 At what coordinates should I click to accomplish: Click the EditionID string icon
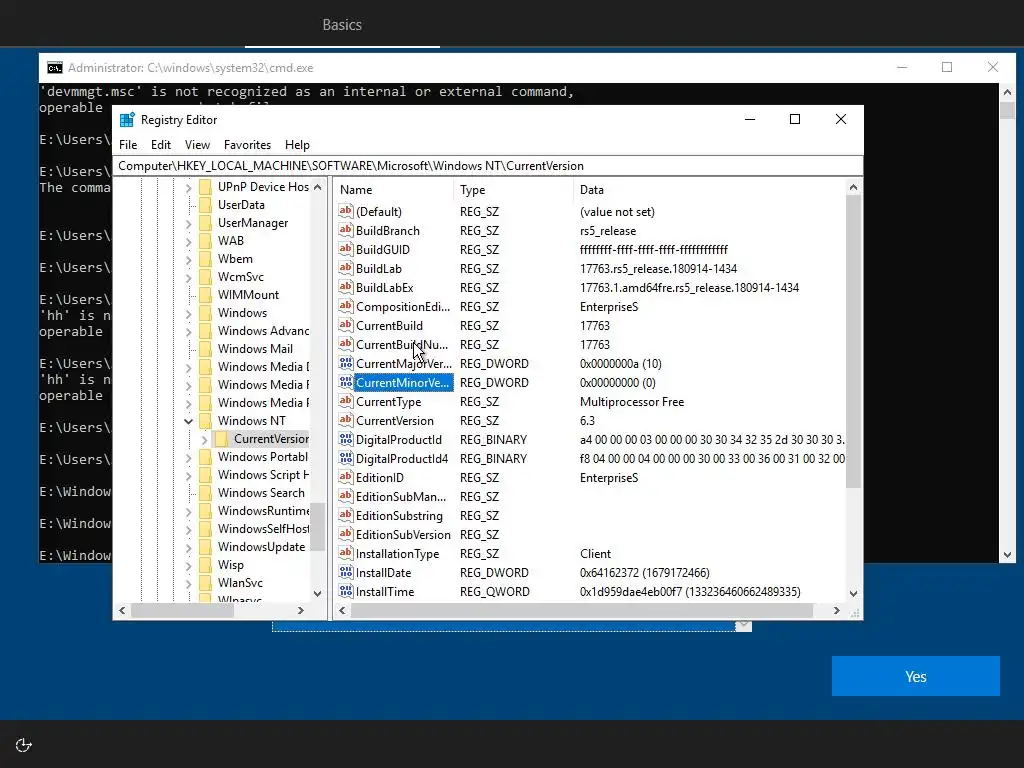click(345, 477)
